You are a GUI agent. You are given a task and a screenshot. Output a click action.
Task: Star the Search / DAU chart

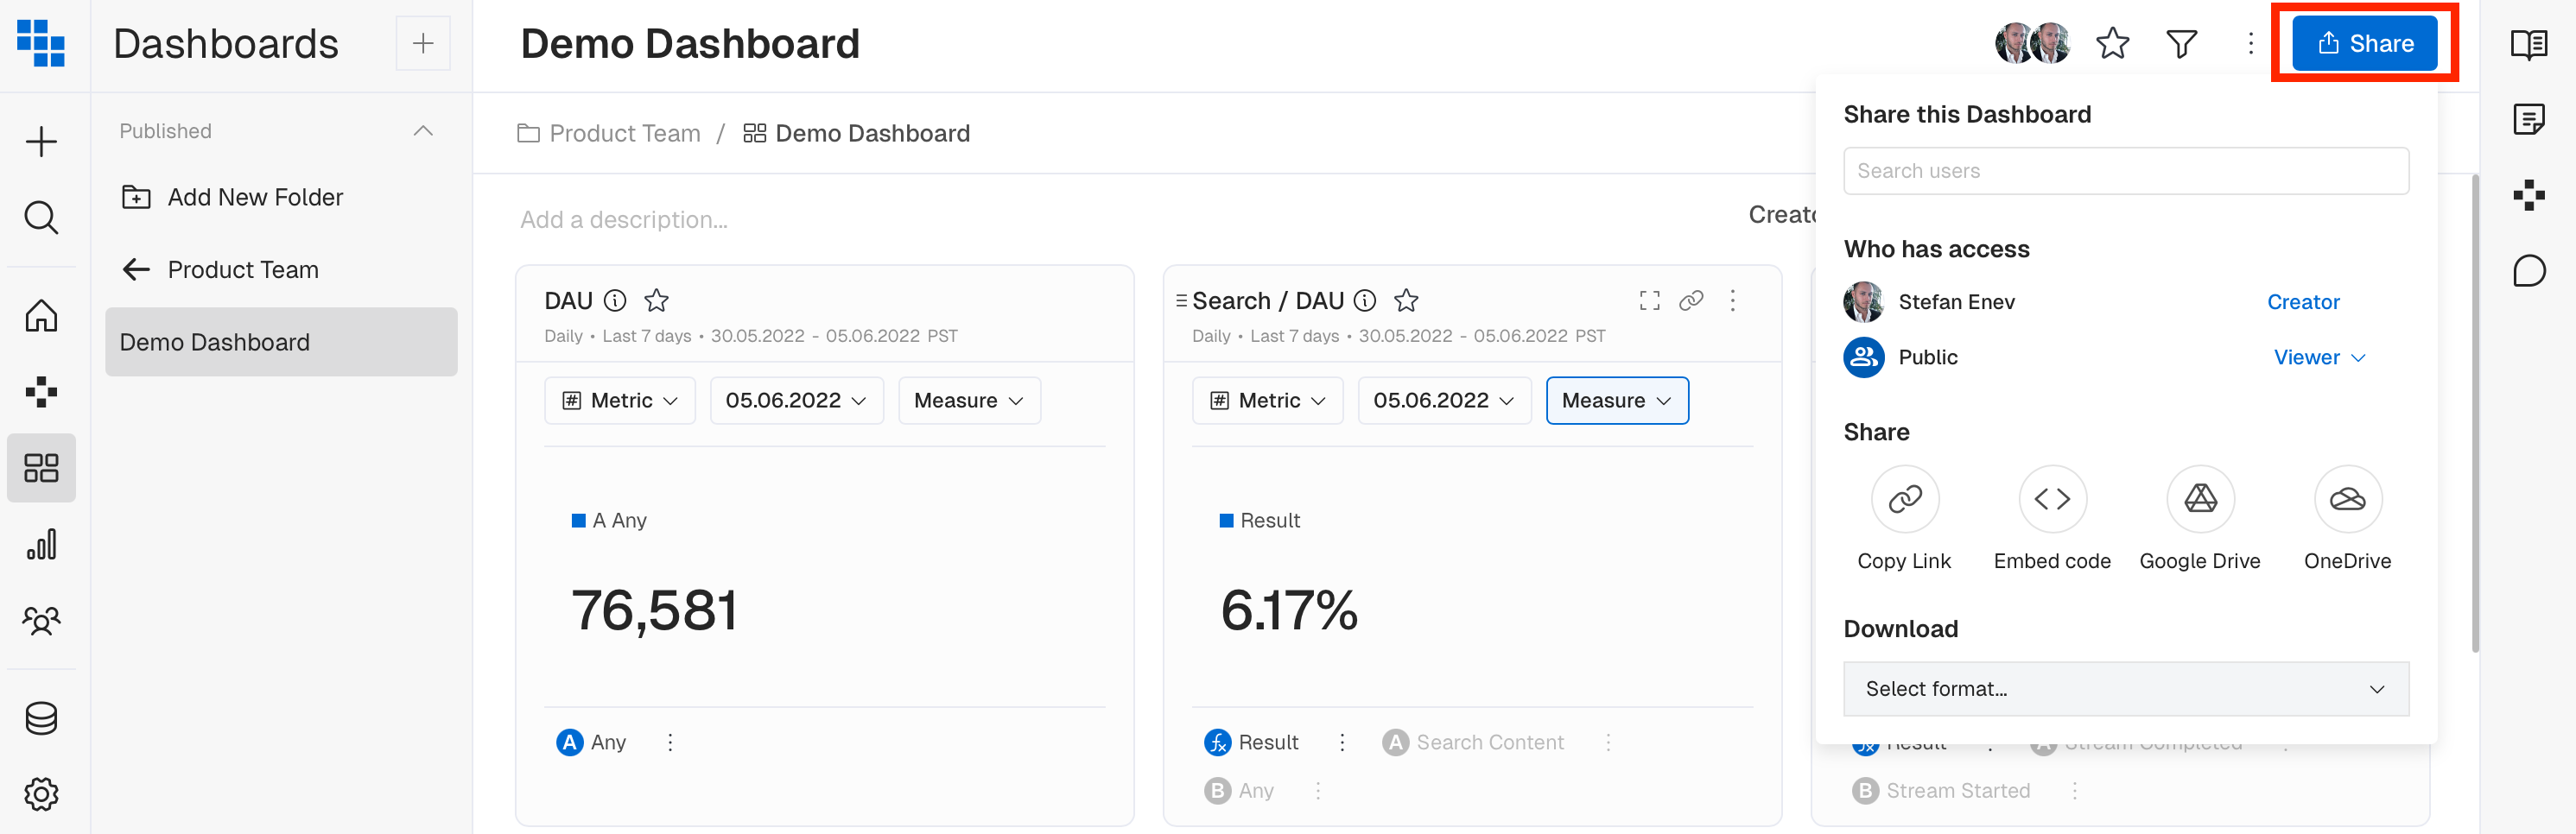click(1406, 300)
